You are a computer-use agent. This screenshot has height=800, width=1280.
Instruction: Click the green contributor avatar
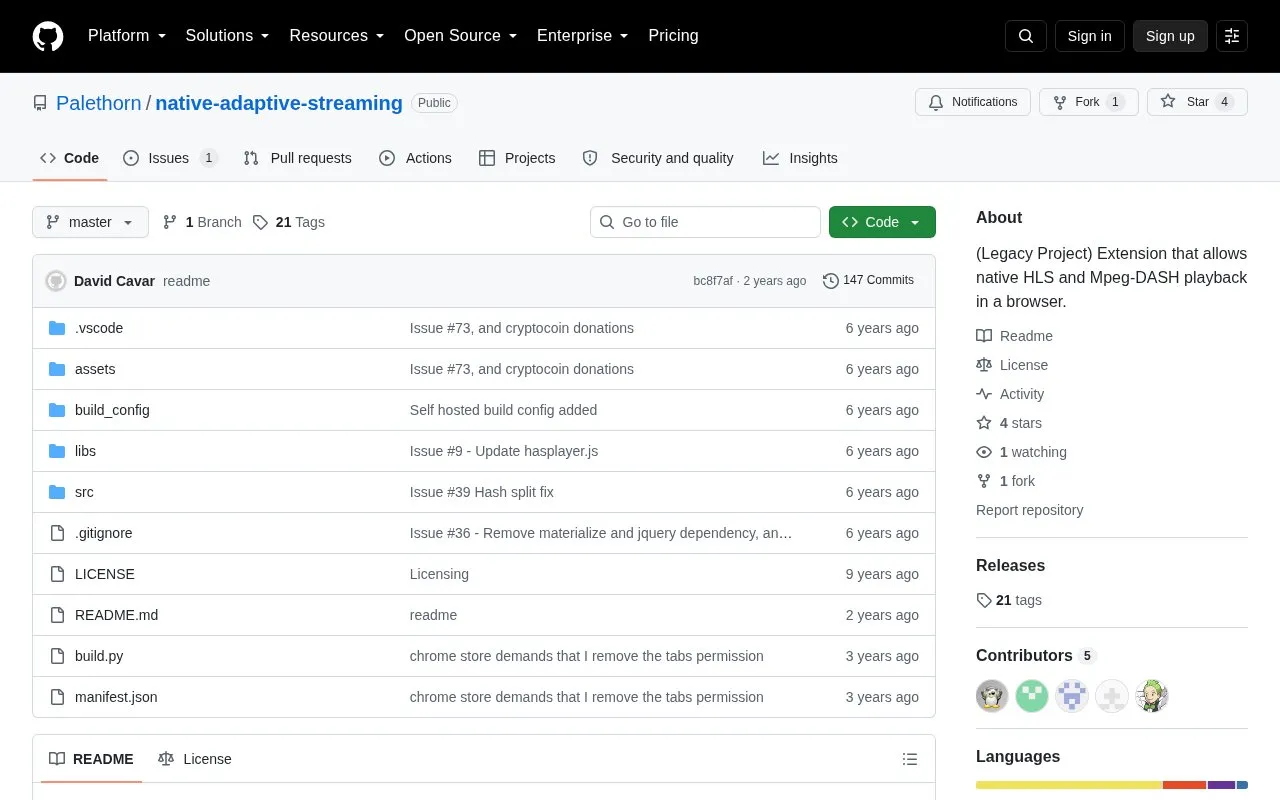(1032, 696)
